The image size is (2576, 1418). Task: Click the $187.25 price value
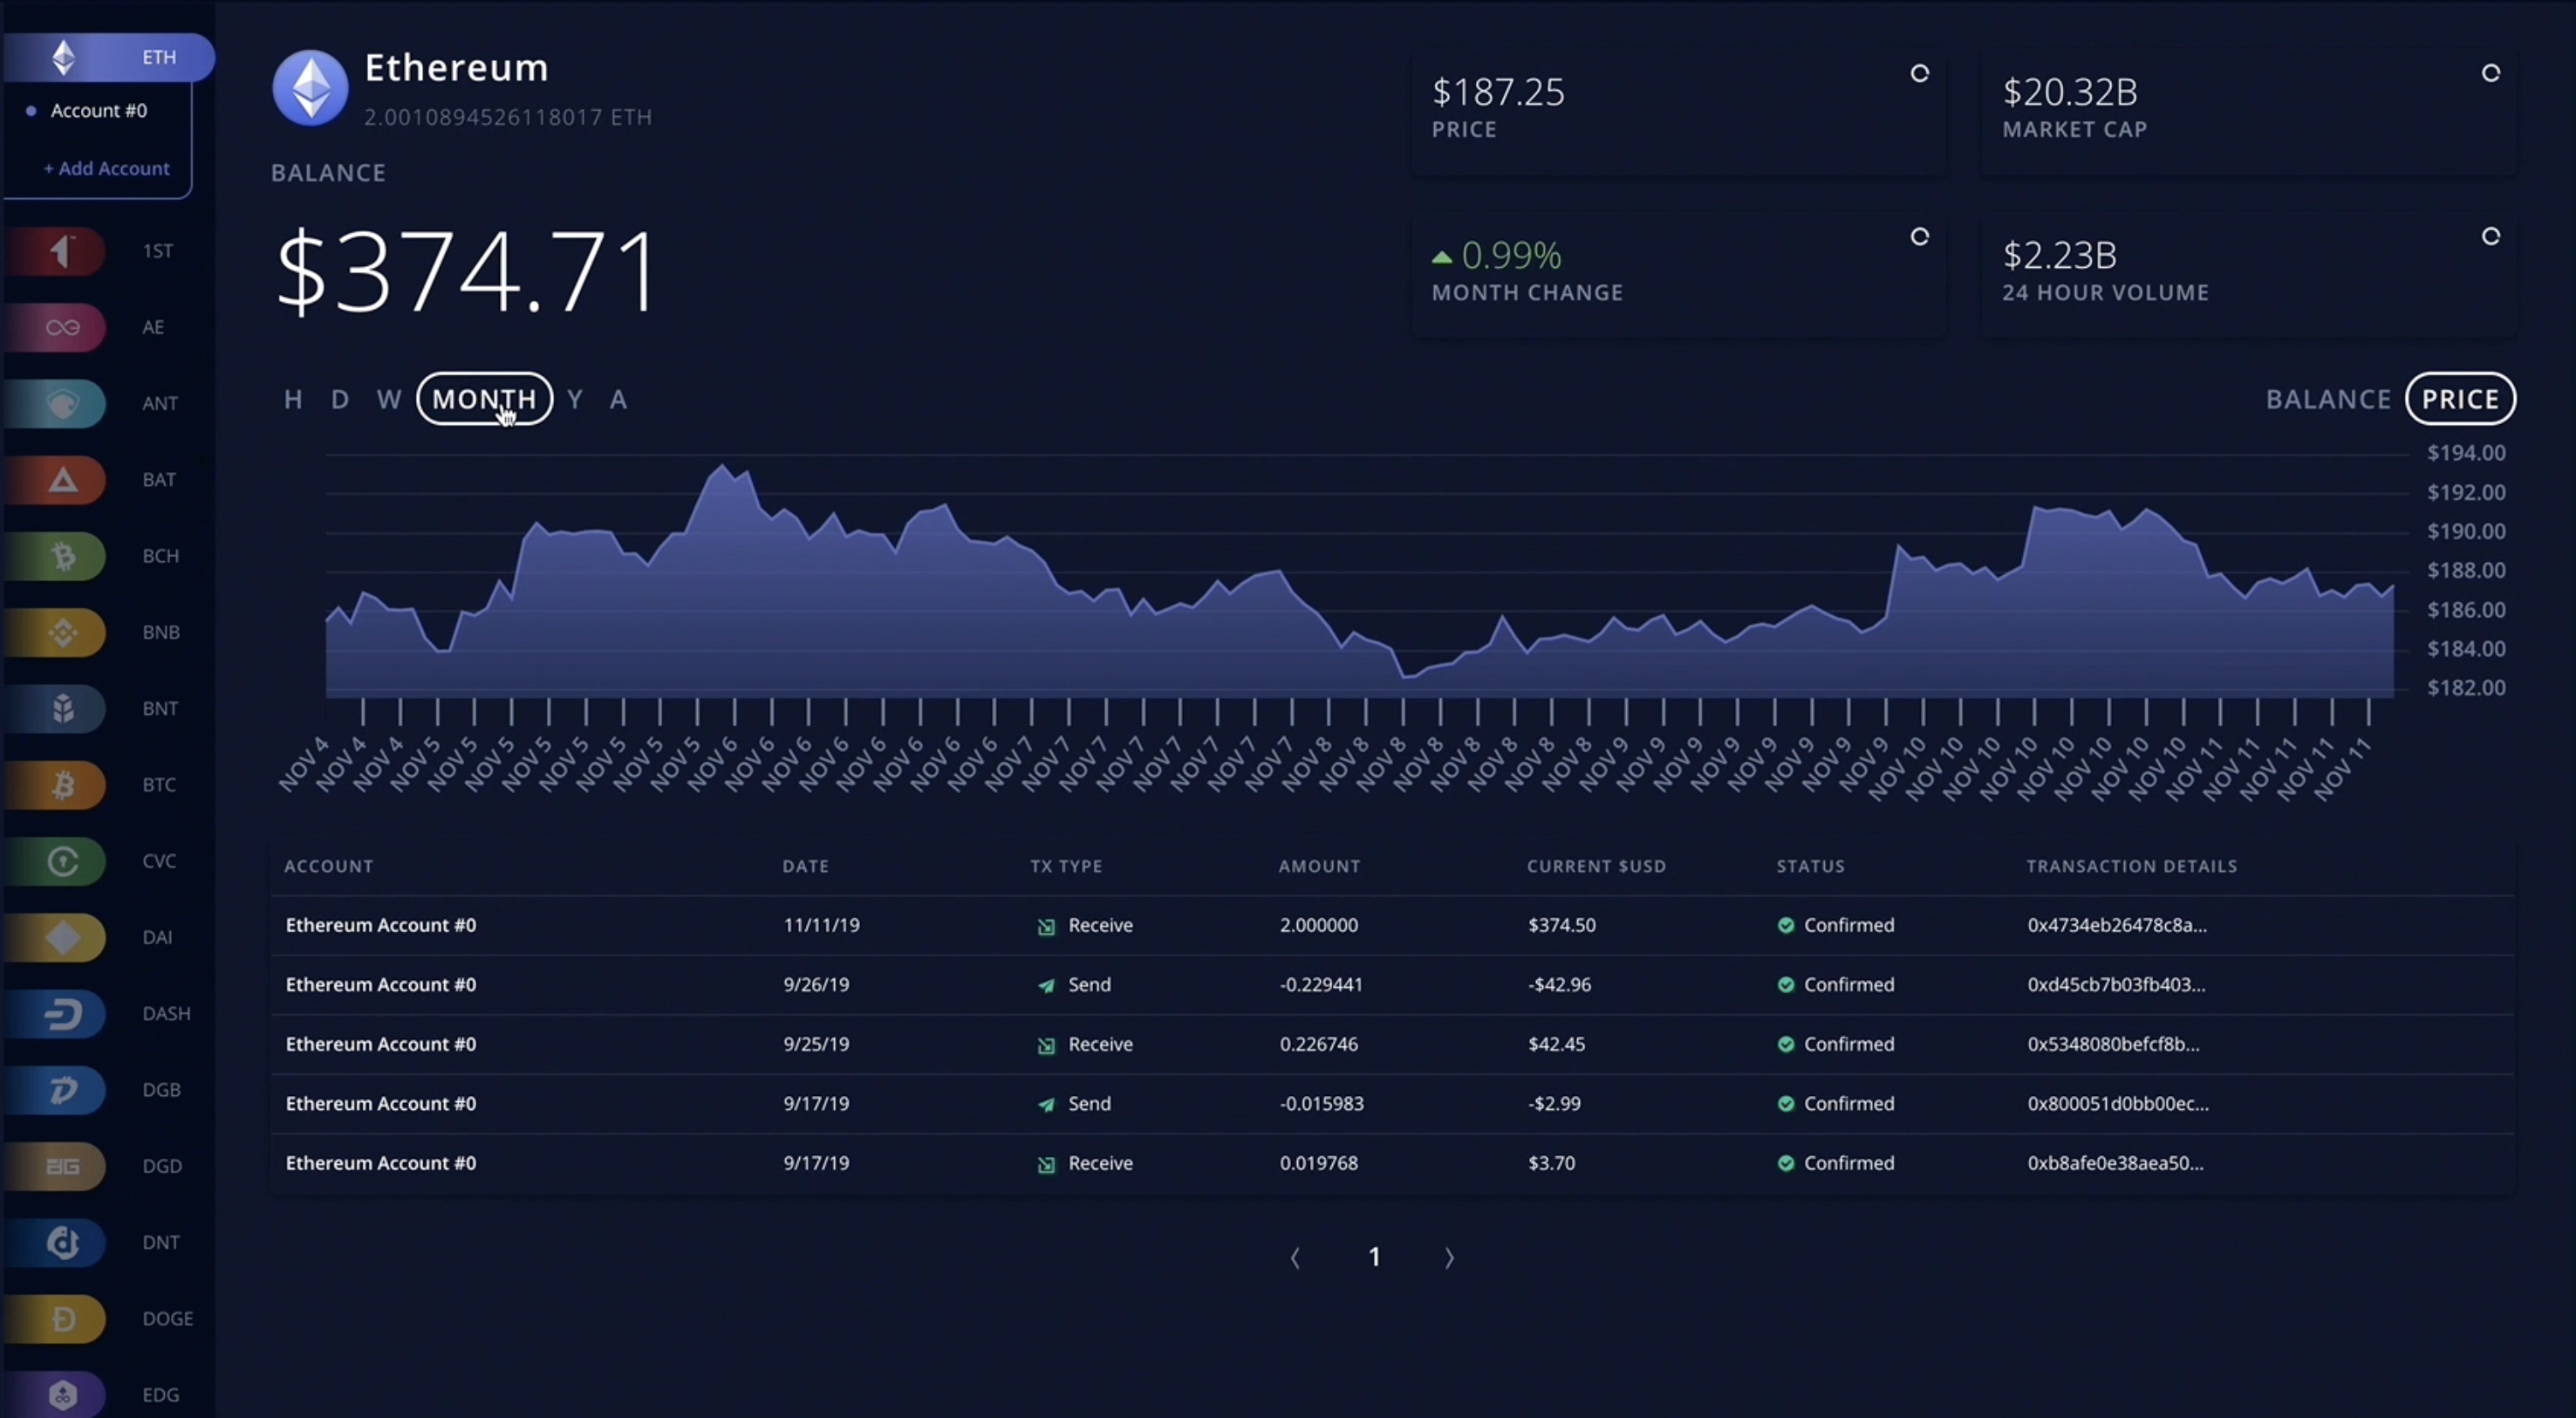(x=1498, y=92)
